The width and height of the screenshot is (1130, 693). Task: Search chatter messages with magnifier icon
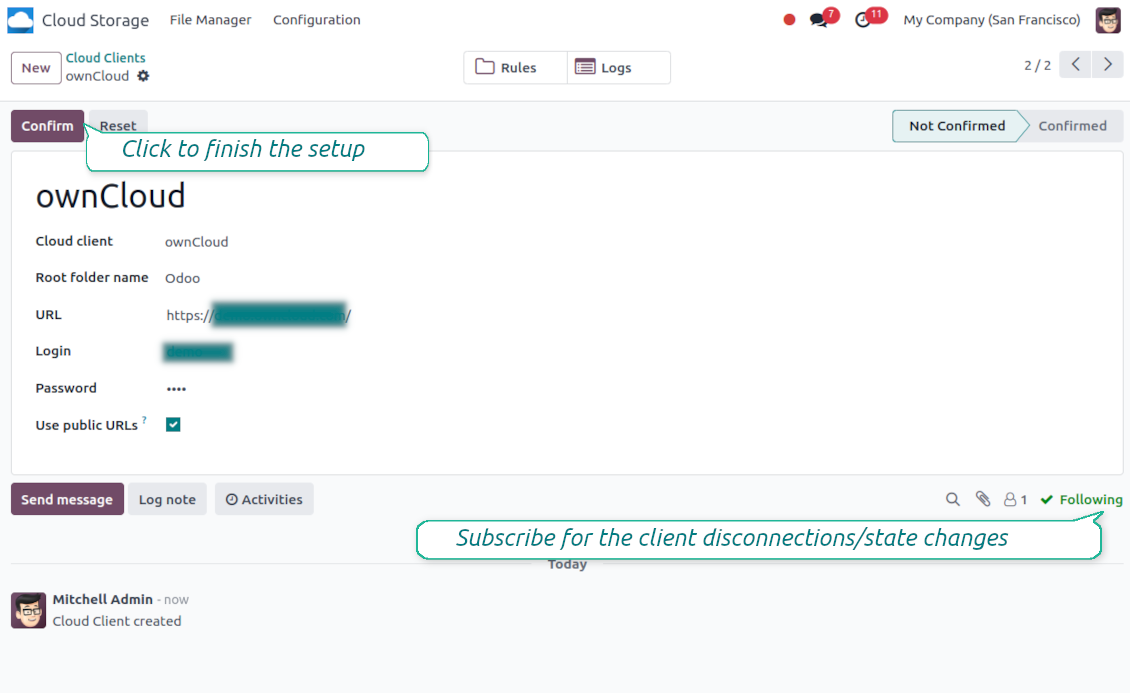(953, 499)
